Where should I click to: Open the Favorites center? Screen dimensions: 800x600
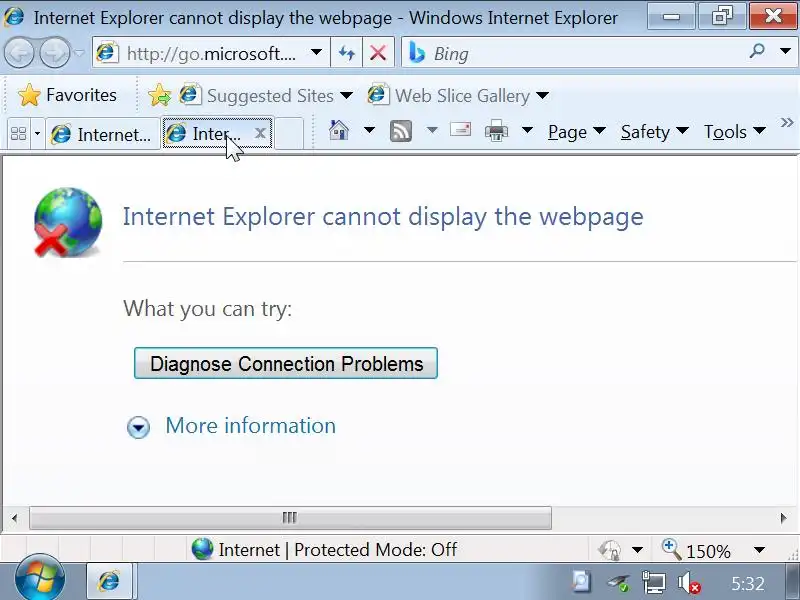(67, 95)
